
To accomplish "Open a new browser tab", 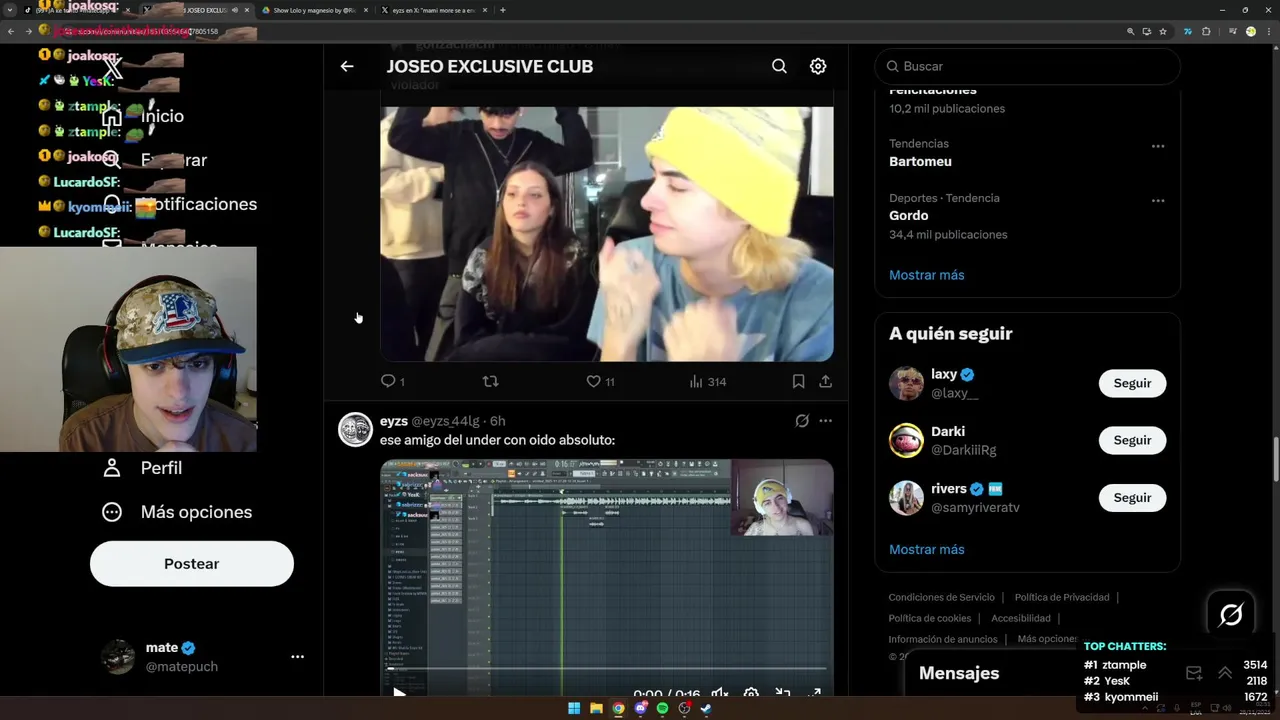I will tap(502, 10).
